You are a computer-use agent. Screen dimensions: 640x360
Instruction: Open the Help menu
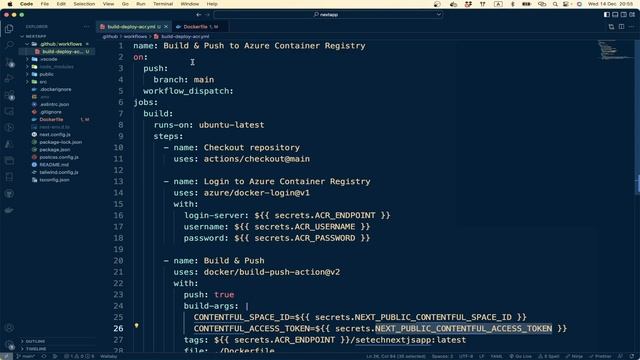tap(212, 4)
